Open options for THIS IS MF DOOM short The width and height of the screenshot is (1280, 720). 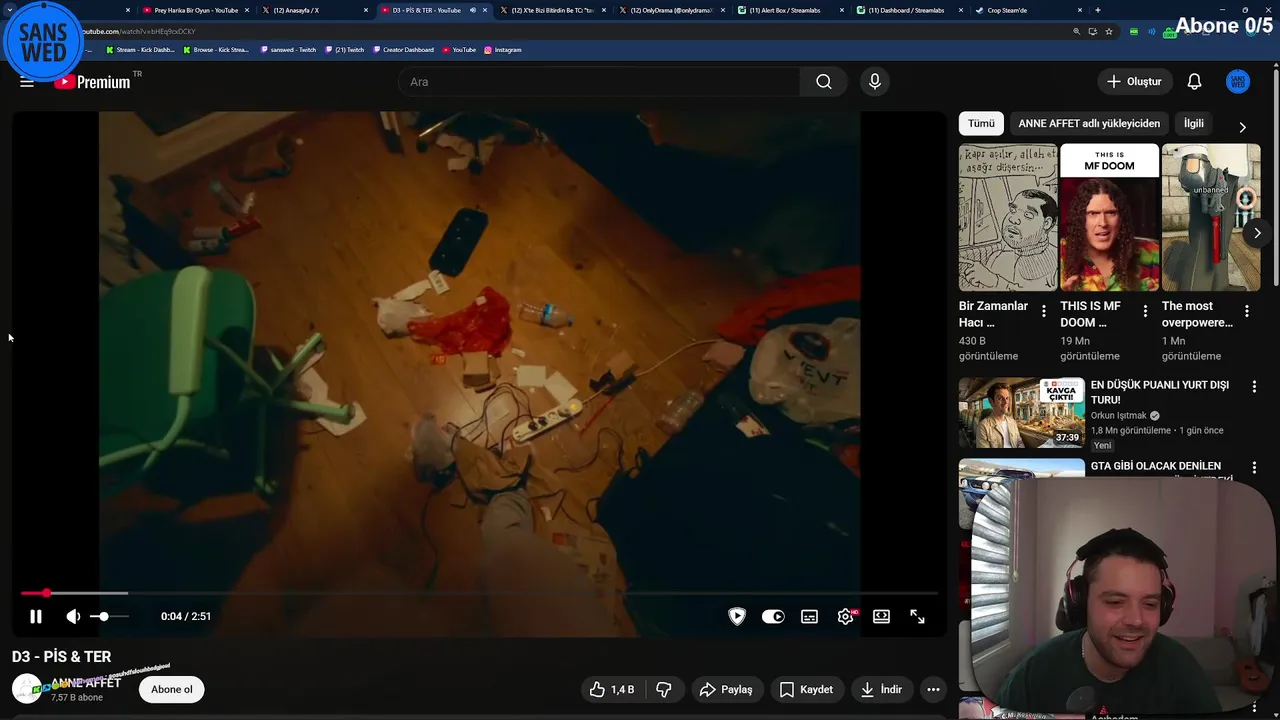click(1145, 311)
